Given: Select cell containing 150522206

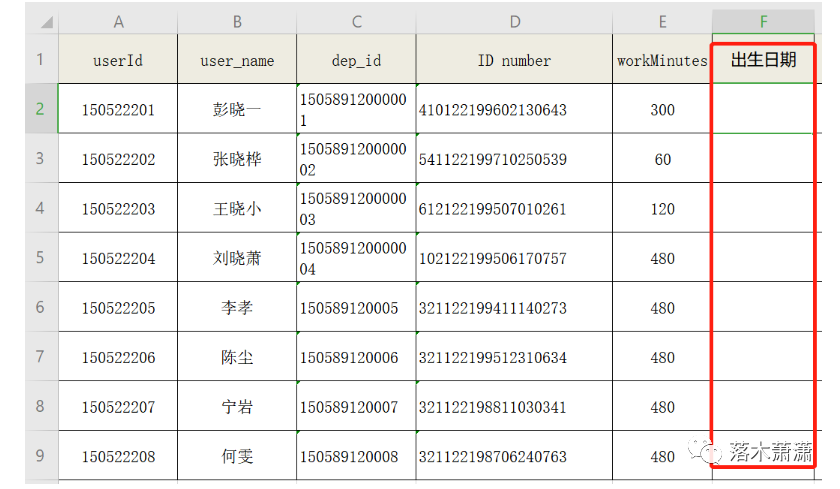Looking at the screenshot, I should point(118,357).
